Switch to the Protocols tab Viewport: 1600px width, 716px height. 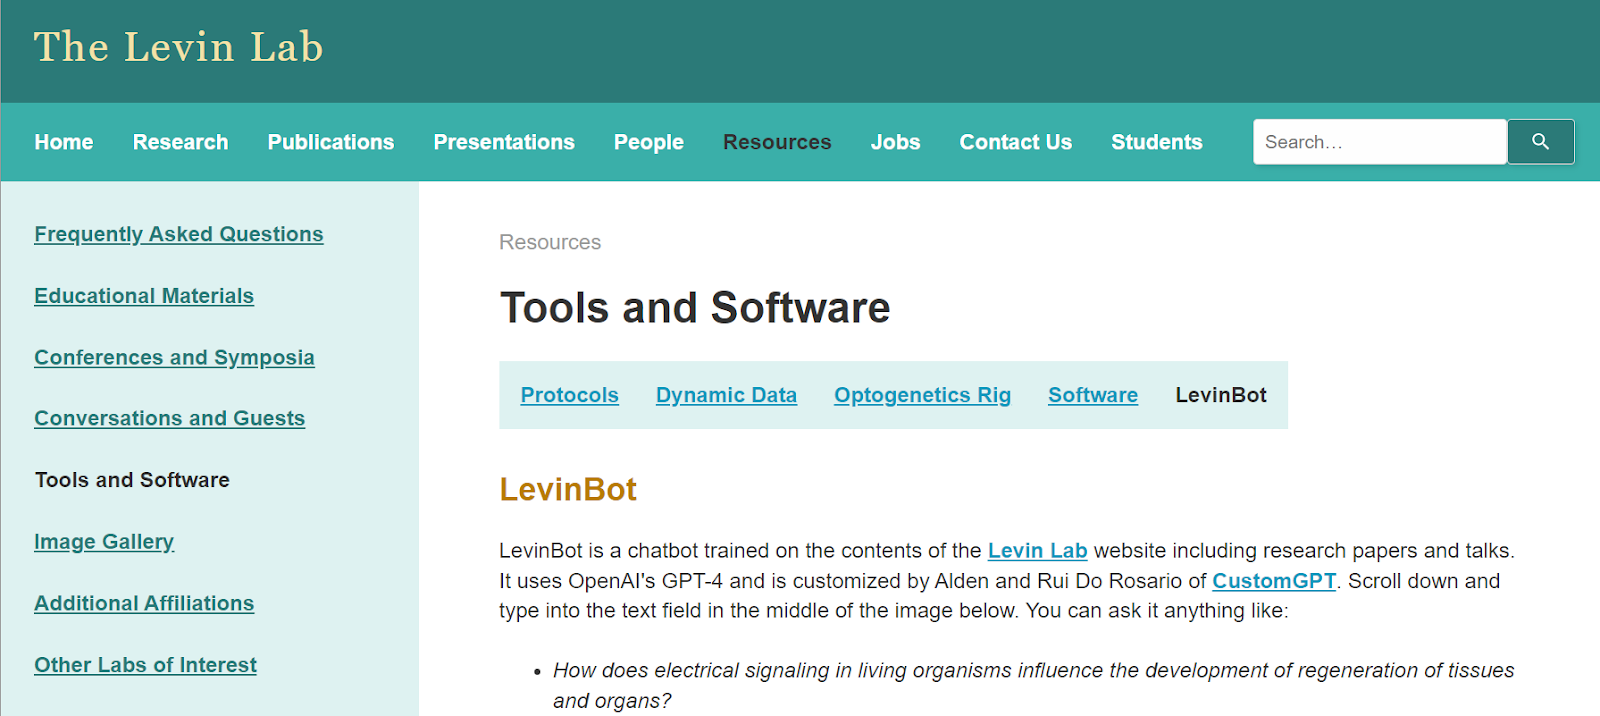click(x=569, y=395)
